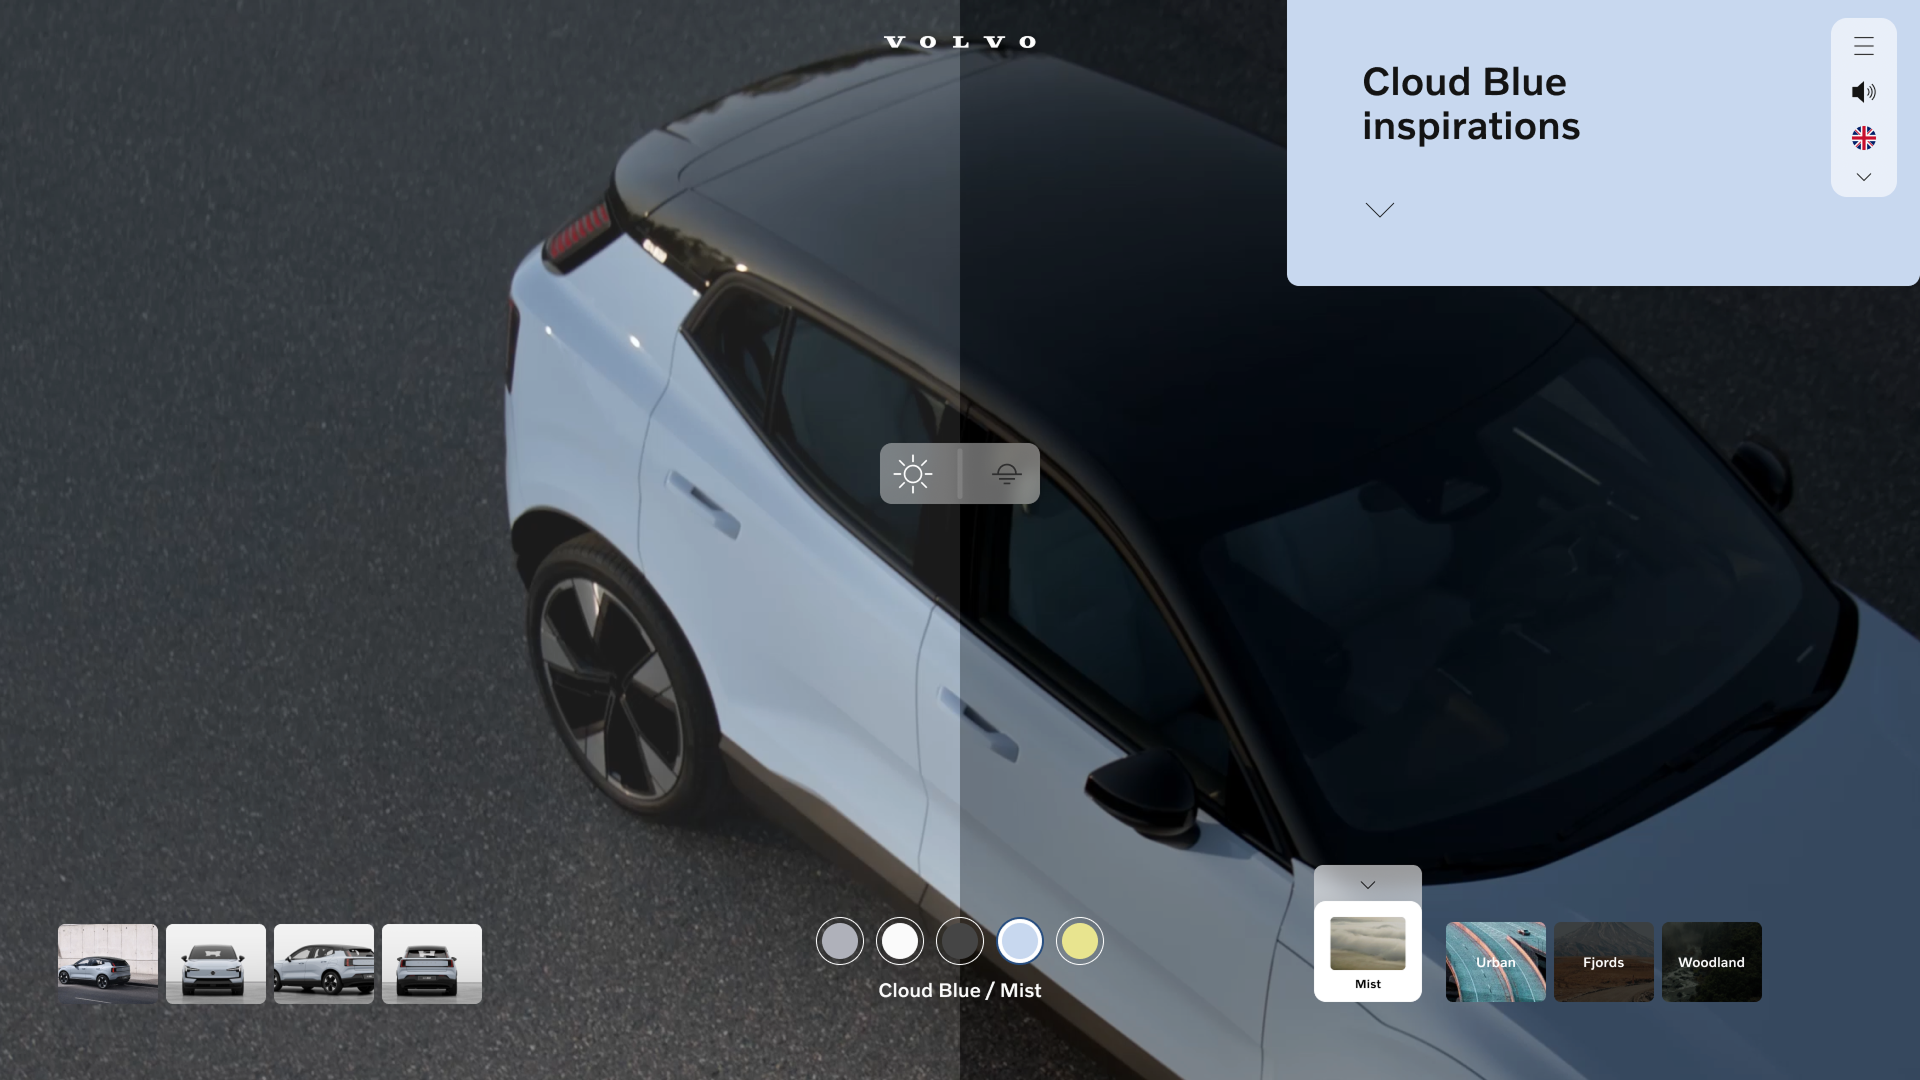Select the Urban inspiration theme

1495,962
